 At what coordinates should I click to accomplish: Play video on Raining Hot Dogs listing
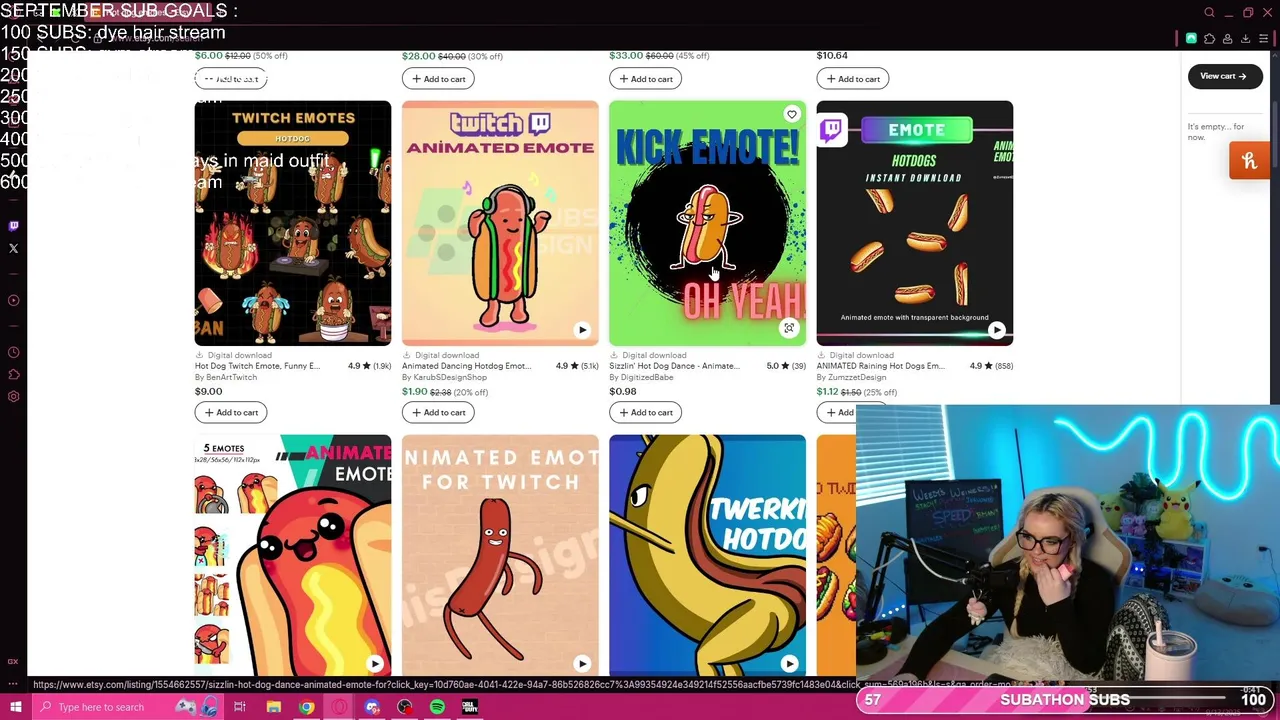(x=996, y=330)
